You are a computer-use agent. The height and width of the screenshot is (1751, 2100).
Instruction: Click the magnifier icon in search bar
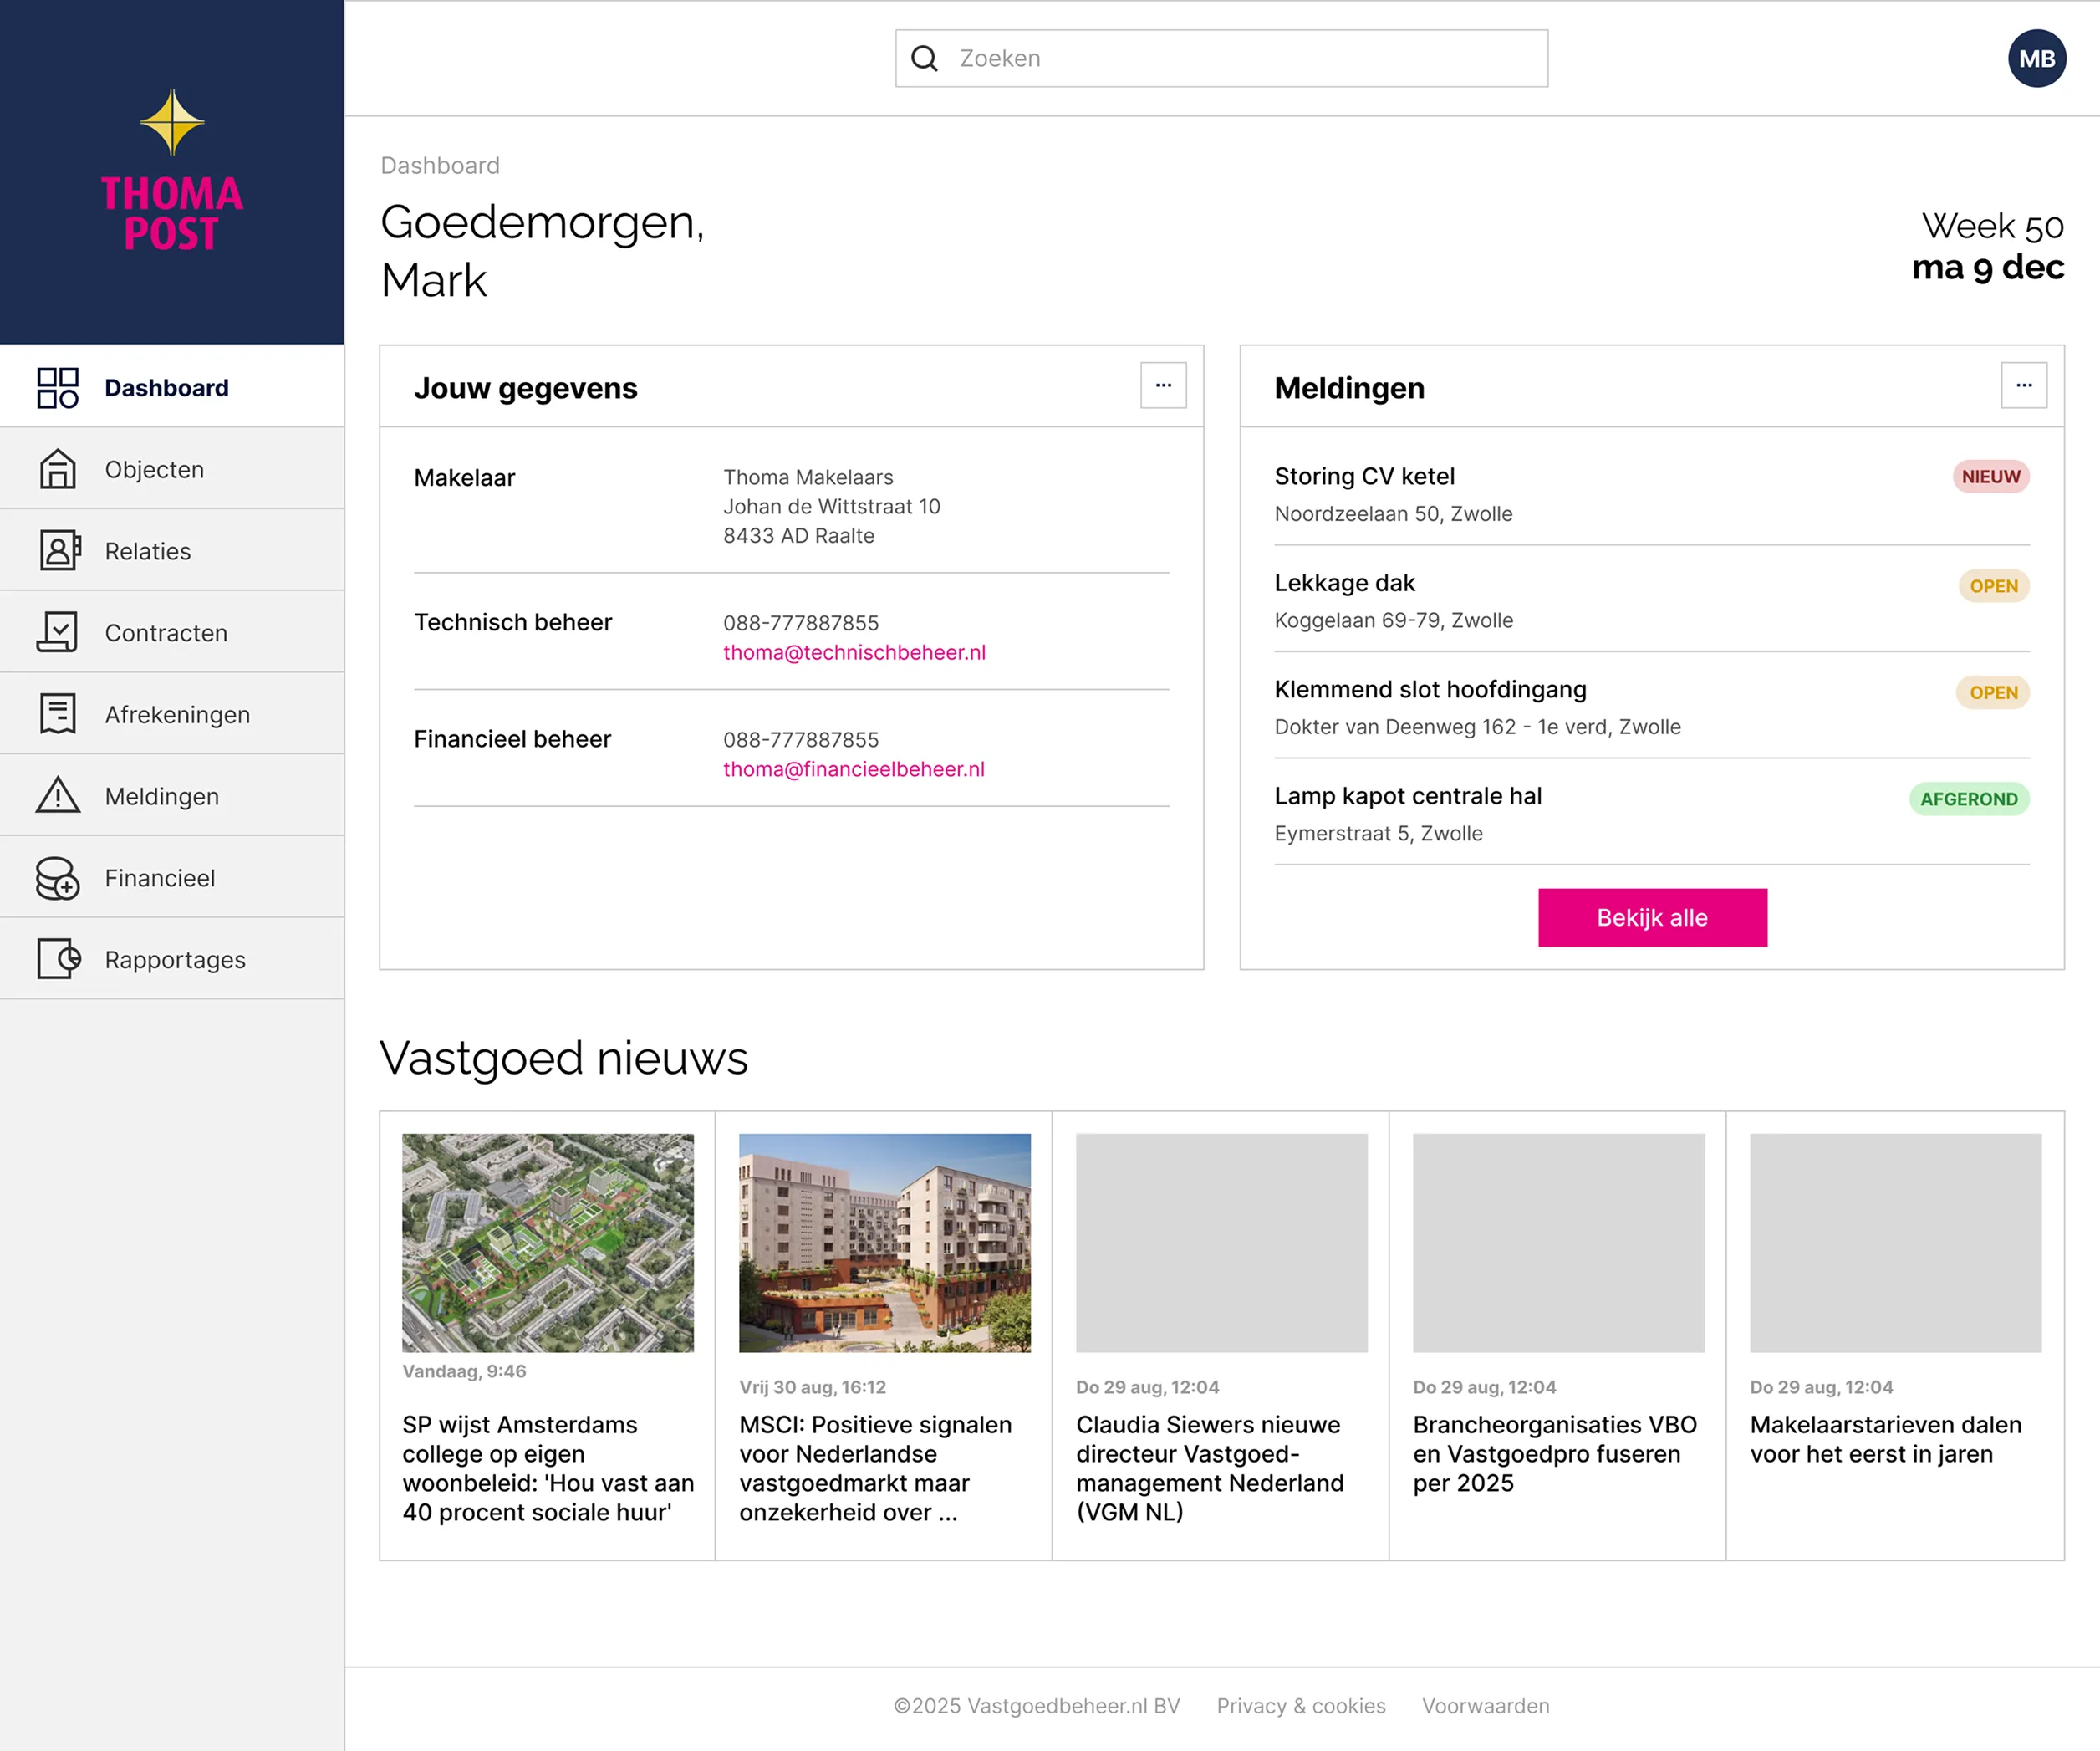pyautogui.click(x=924, y=59)
